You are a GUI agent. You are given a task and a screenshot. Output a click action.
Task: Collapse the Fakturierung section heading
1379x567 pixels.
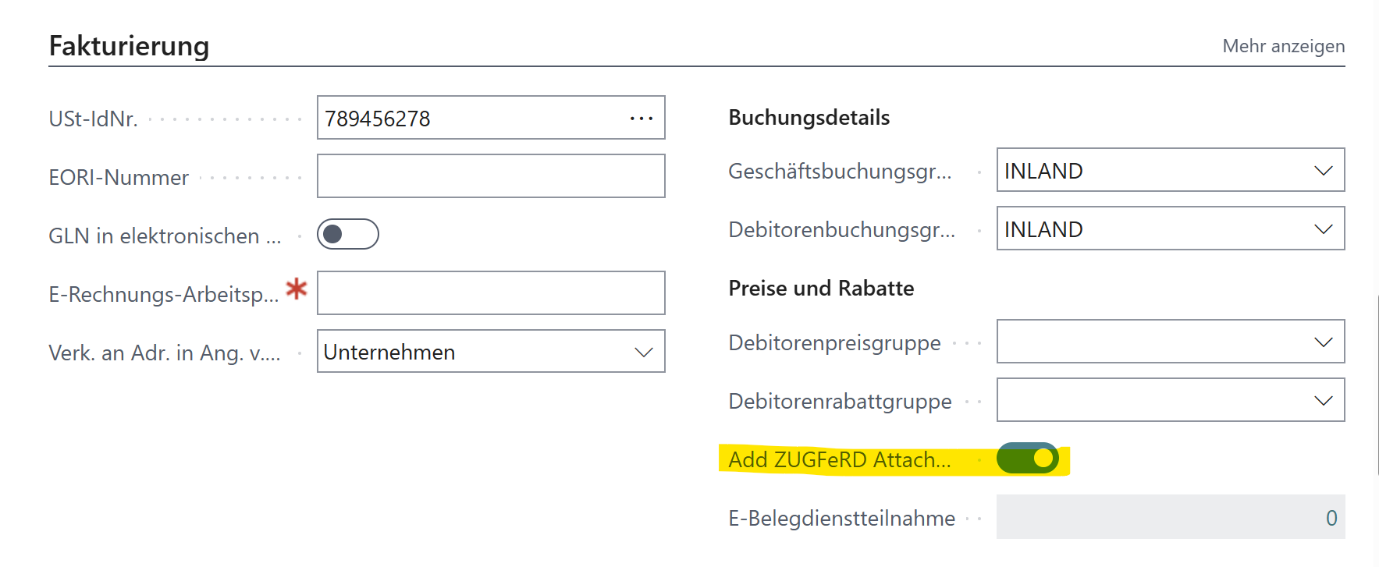[x=129, y=46]
